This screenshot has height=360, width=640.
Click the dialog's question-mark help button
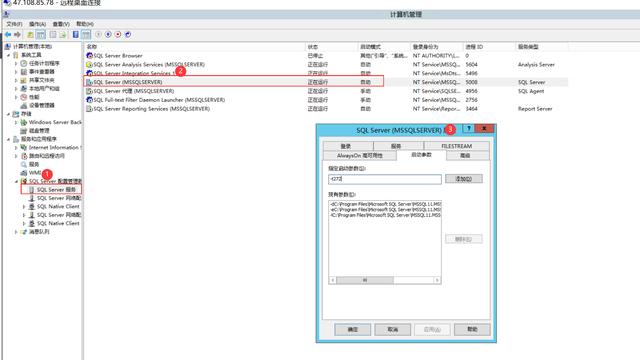(x=469, y=129)
